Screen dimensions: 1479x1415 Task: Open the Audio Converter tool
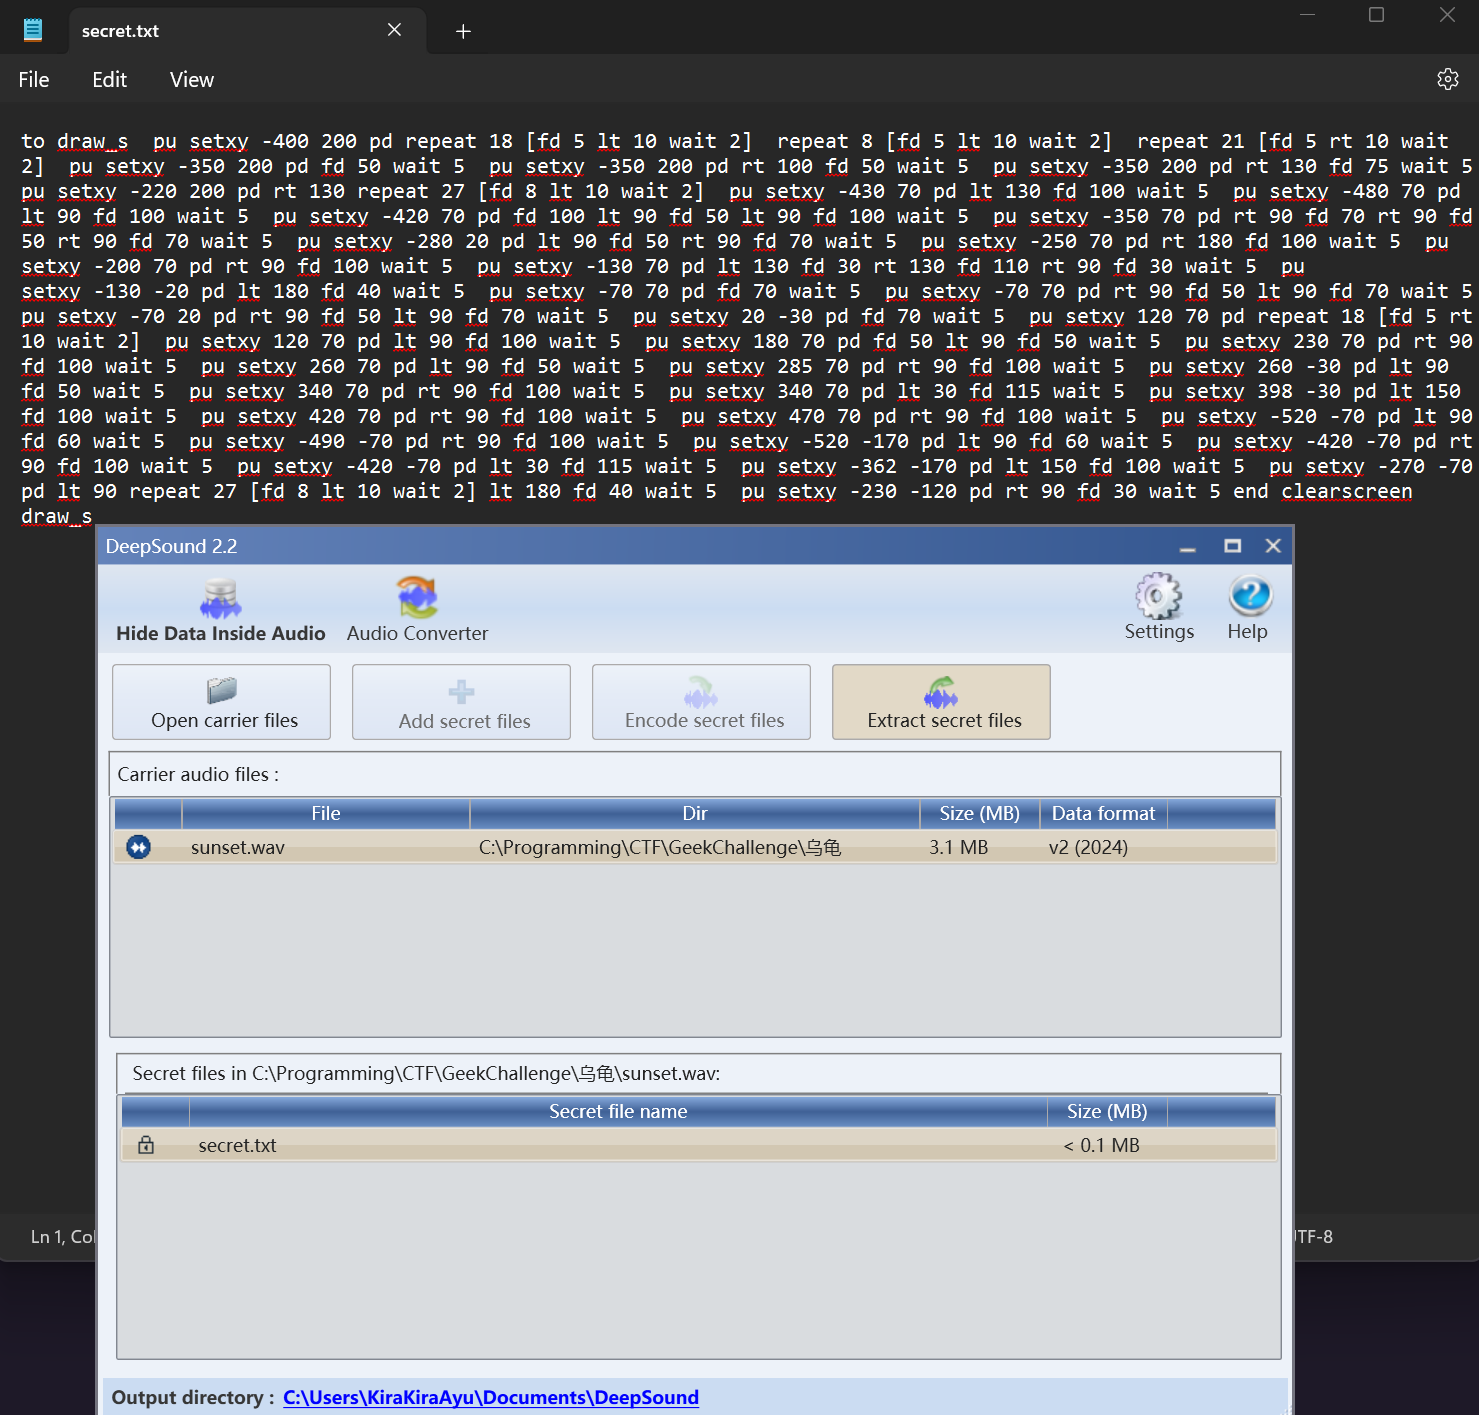tap(417, 610)
